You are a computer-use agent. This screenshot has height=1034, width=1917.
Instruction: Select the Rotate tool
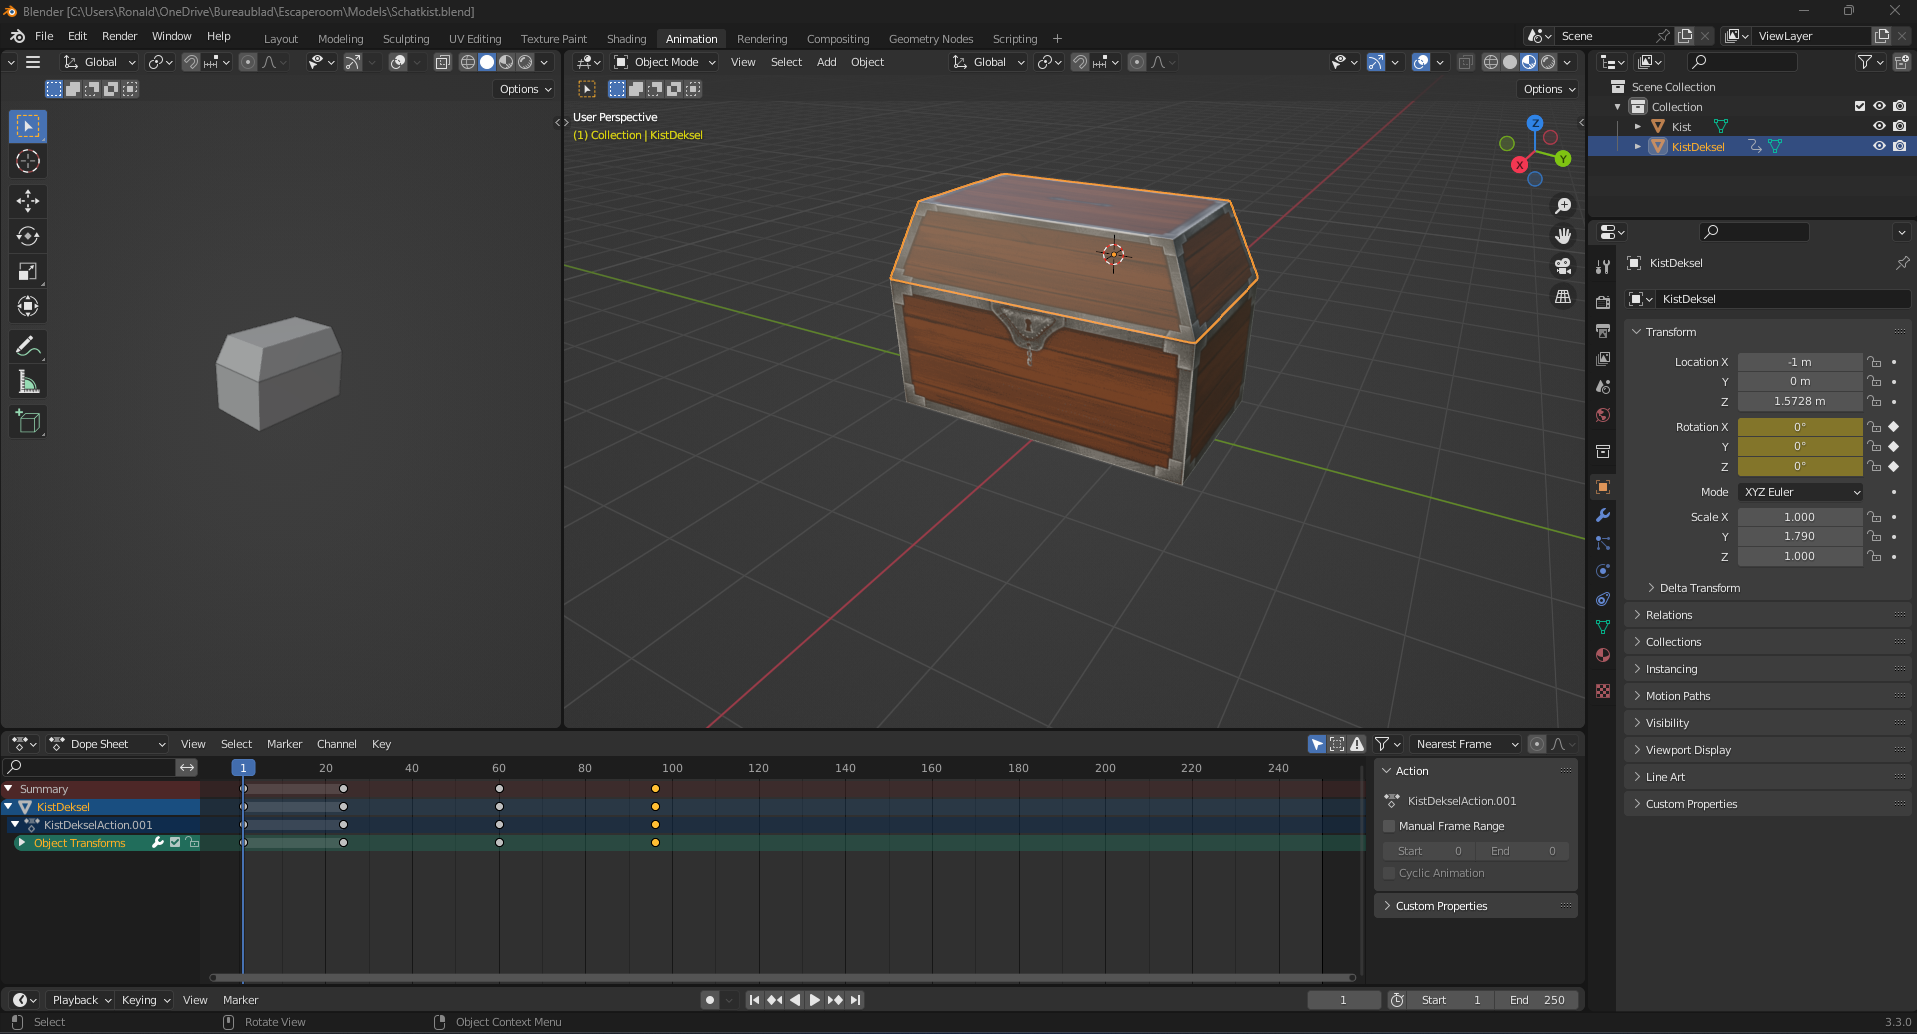[28, 236]
